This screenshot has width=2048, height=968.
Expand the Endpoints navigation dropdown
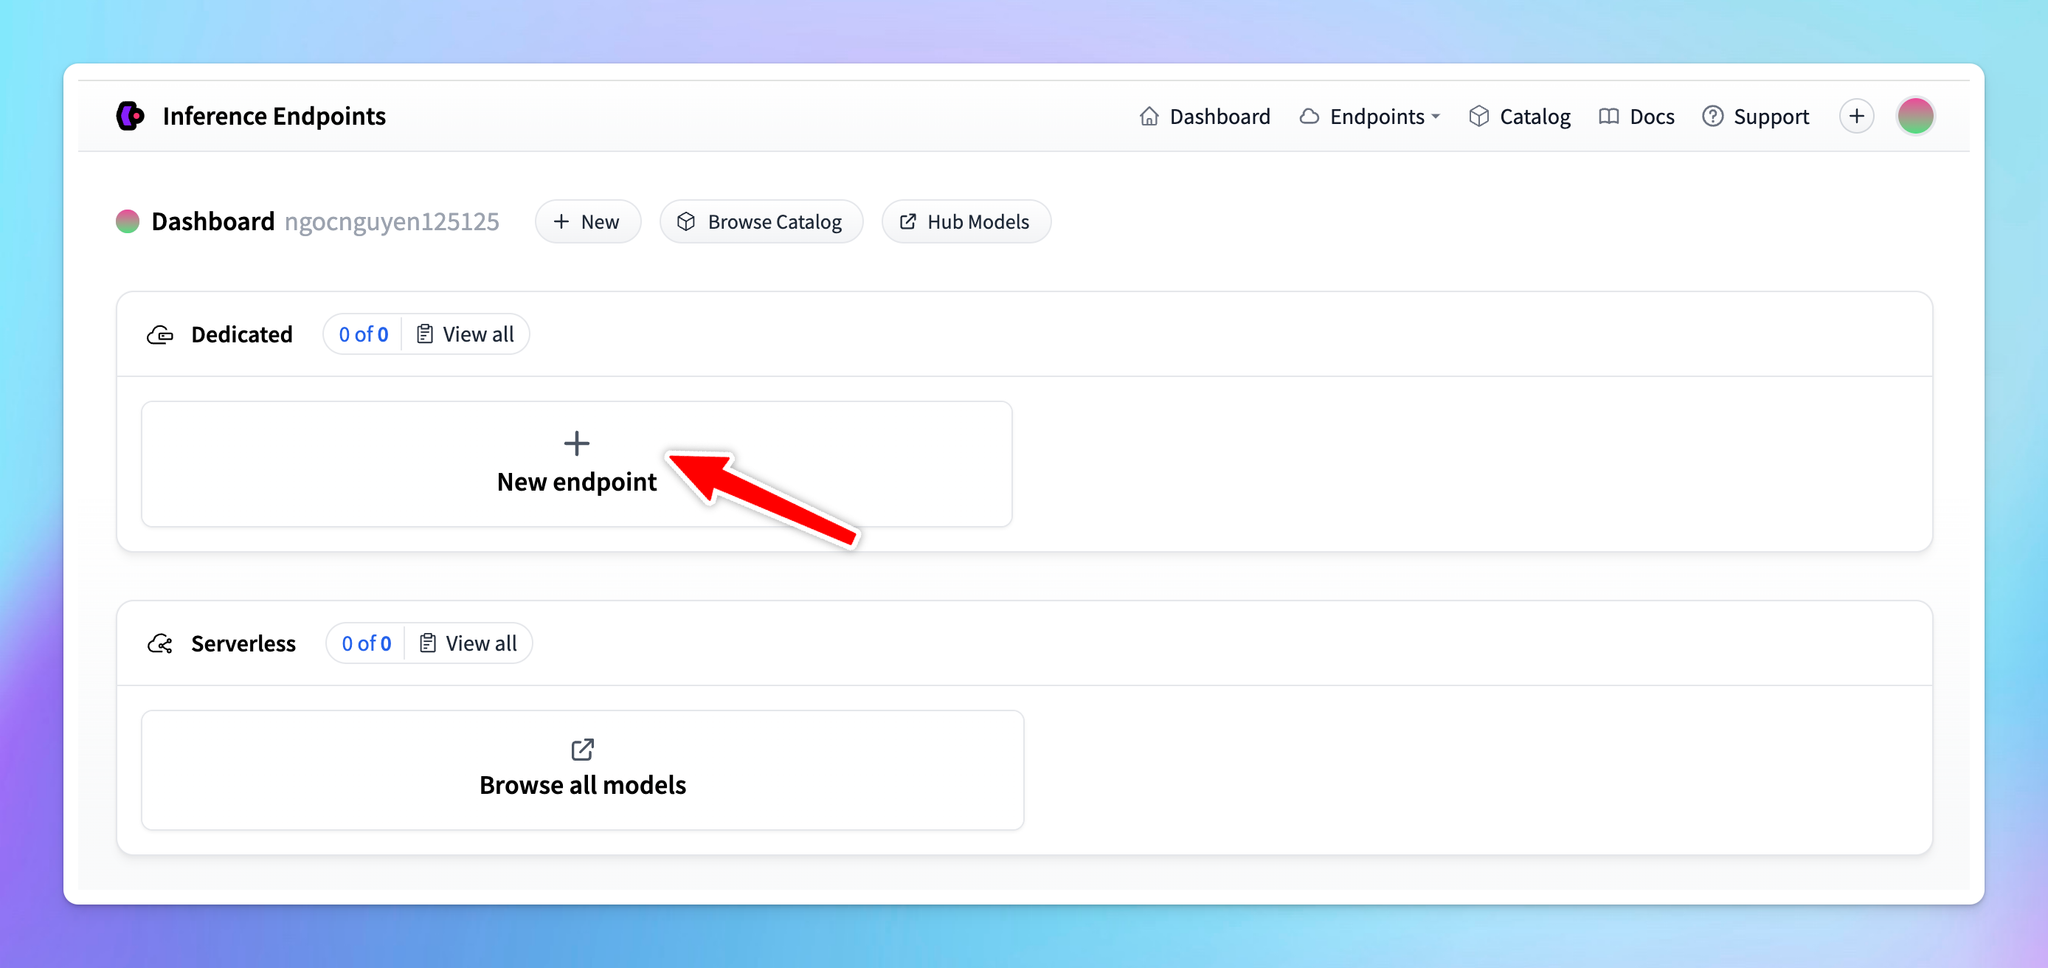coord(1370,116)
